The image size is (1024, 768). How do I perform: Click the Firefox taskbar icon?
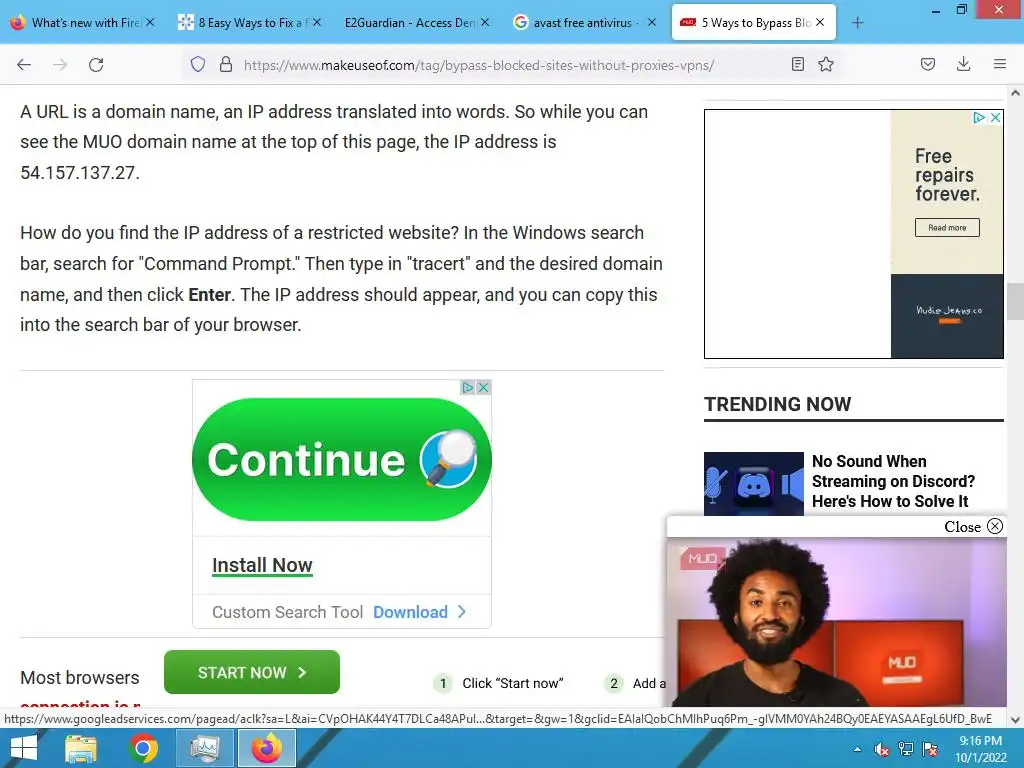(267, 748)
